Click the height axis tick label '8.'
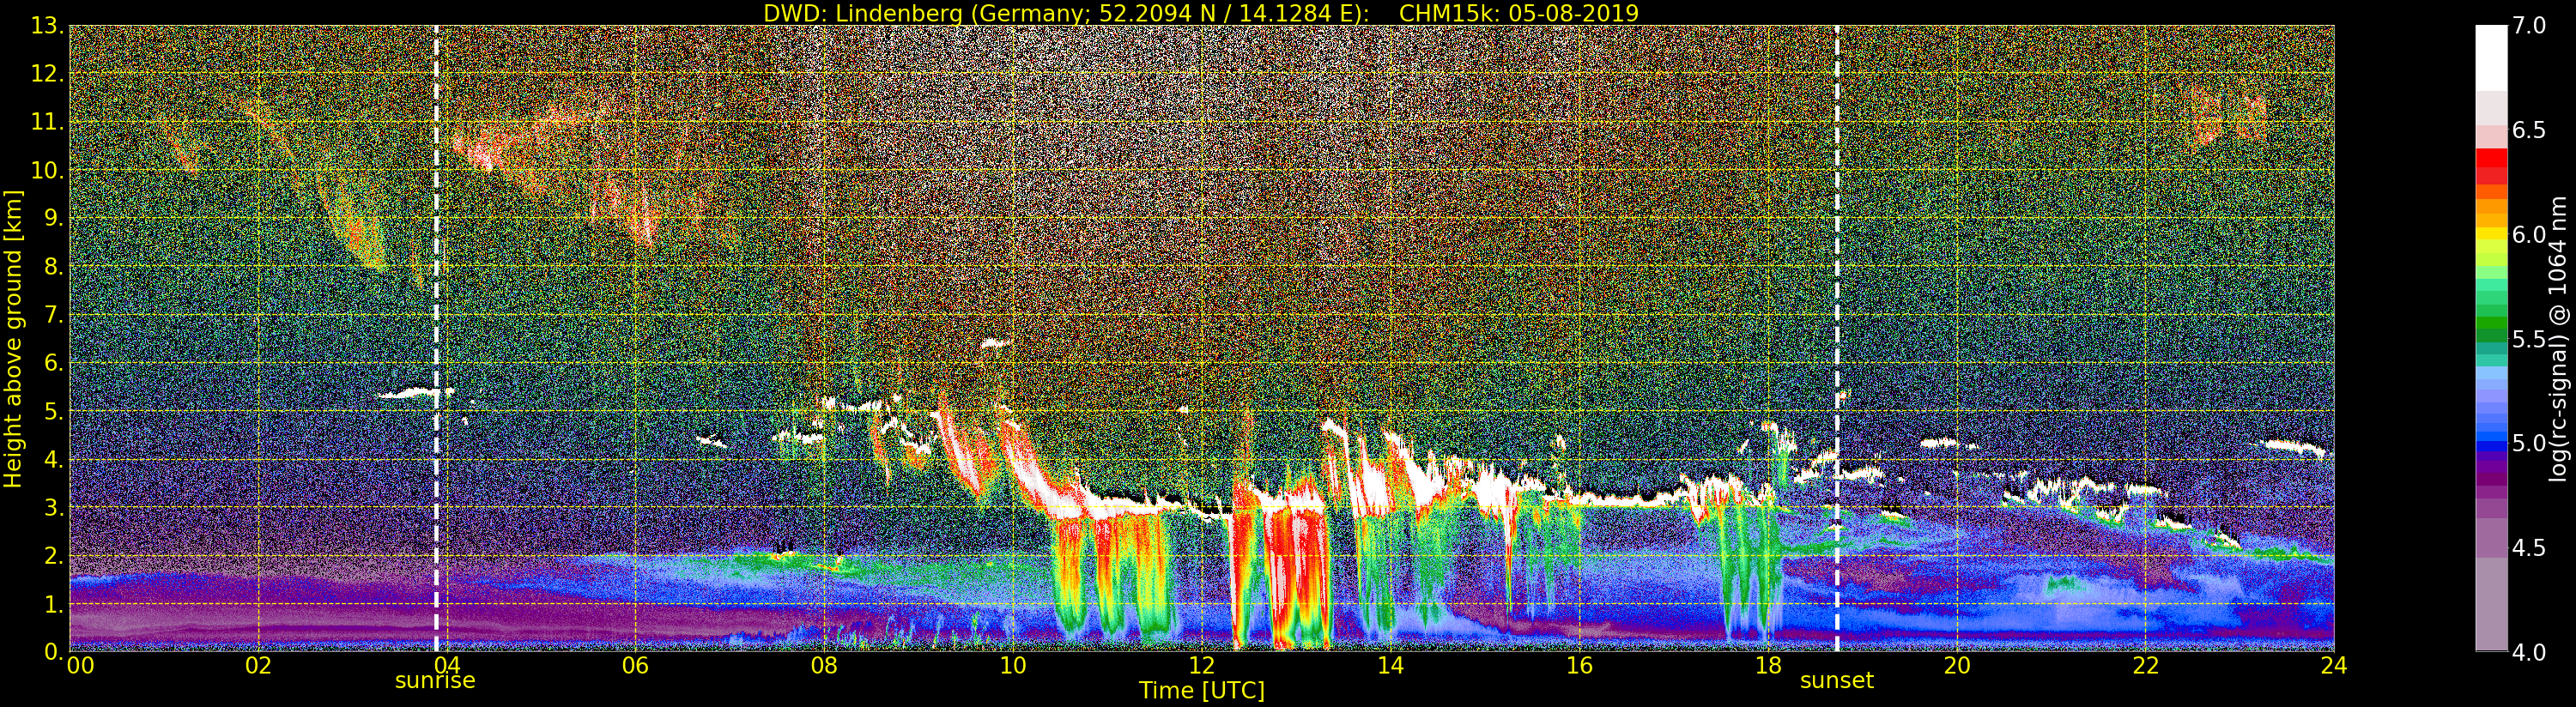Screen dimensions: 2576x707 (54, 267)
